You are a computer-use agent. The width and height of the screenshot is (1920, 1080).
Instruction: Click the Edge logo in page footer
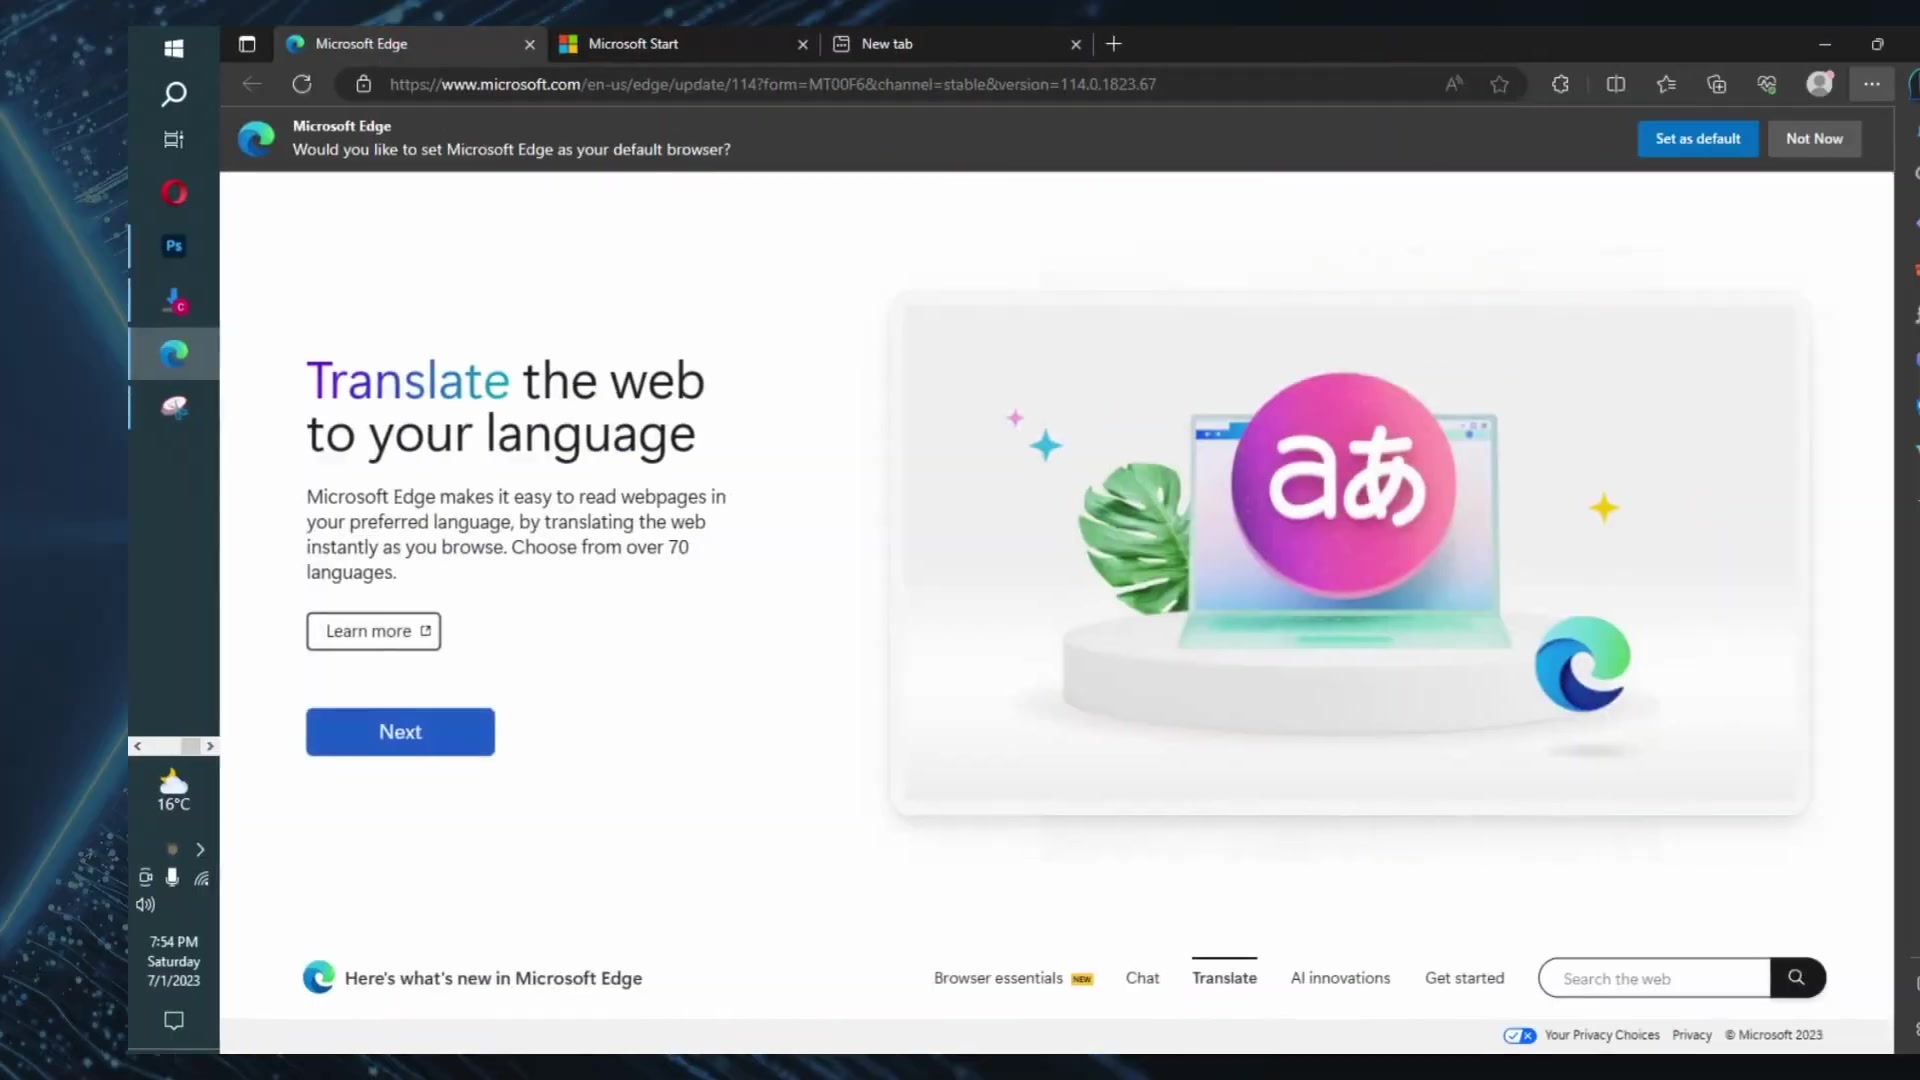click(x=318, y=977)
